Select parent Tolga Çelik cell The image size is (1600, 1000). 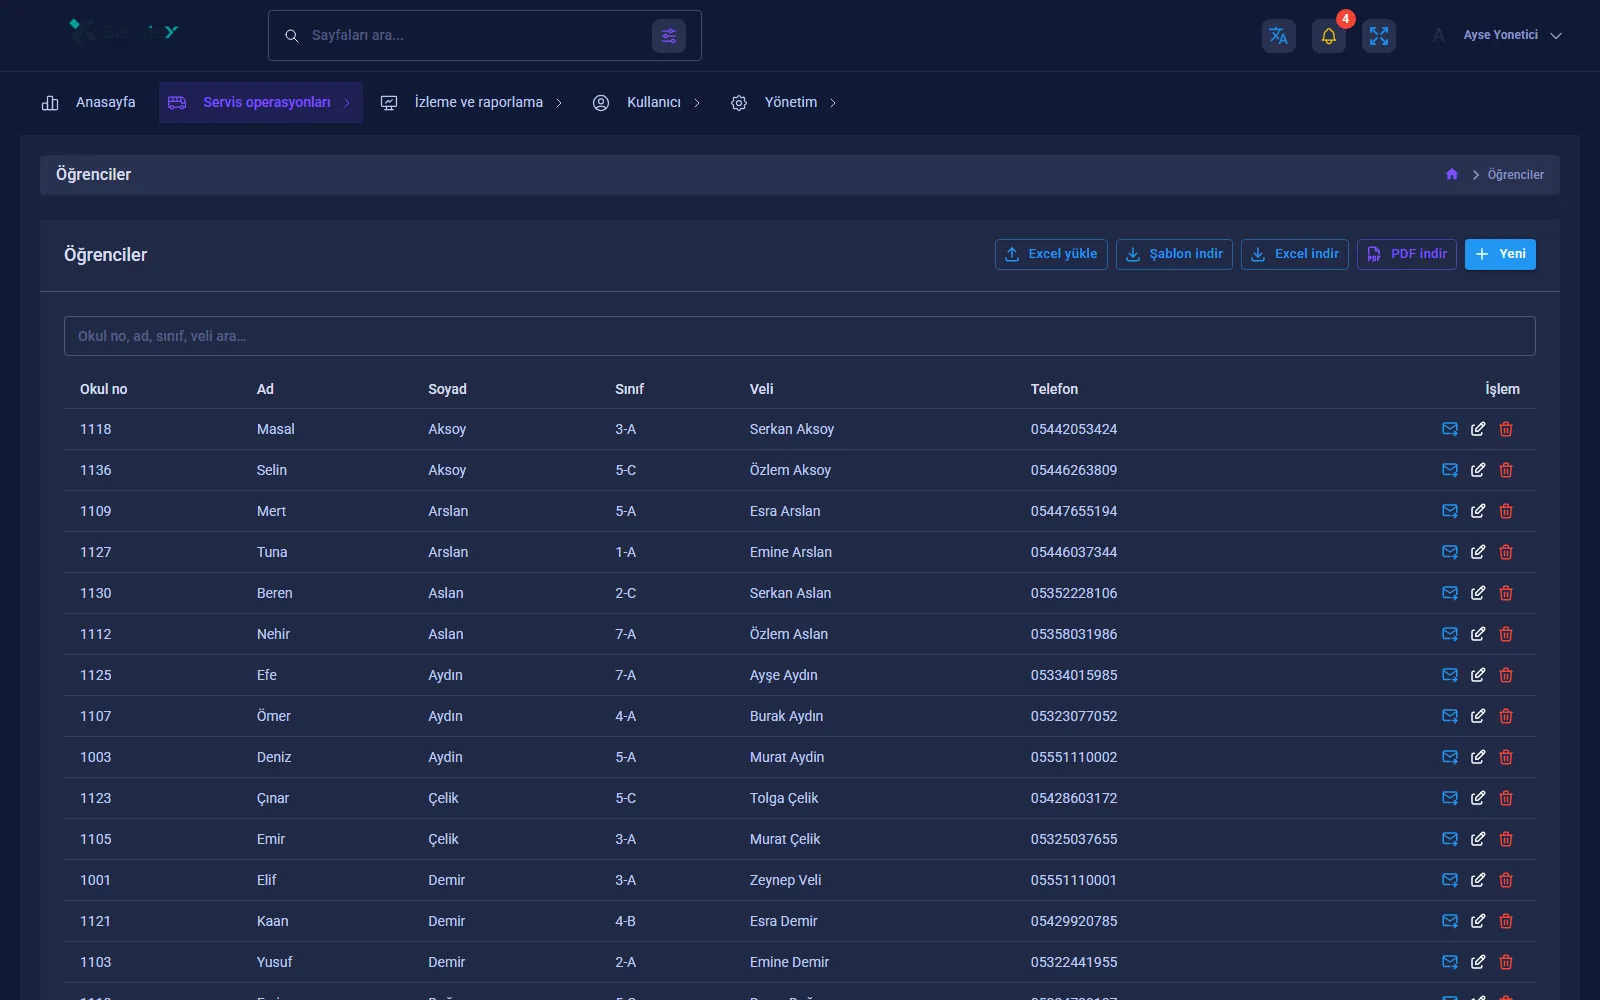tap(784, 798)
